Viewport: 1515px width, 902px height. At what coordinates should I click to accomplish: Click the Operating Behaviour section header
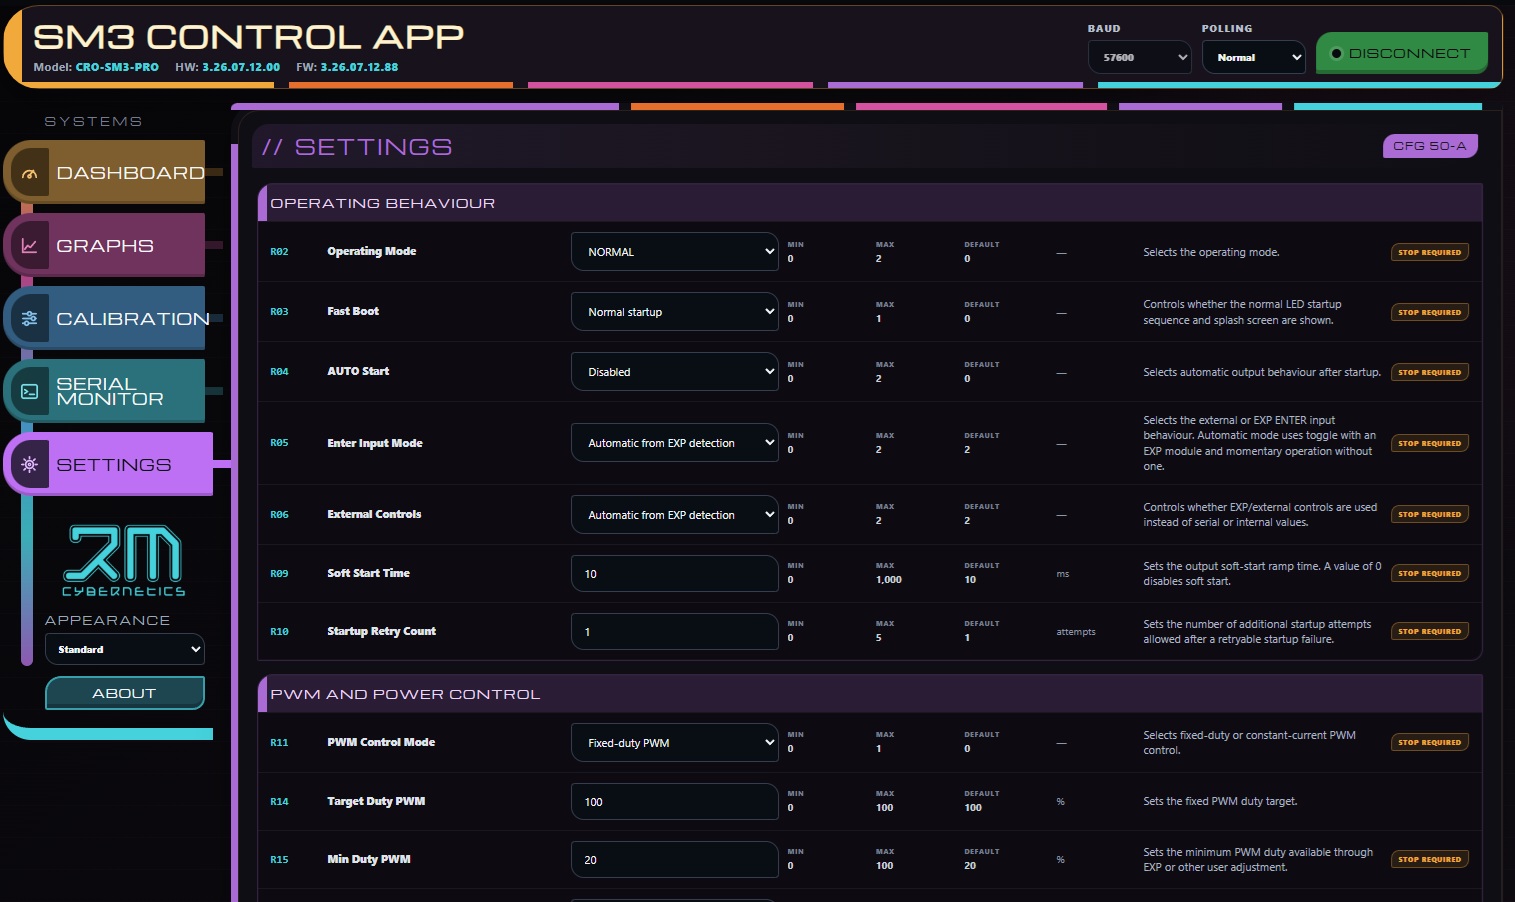[870, 203]
